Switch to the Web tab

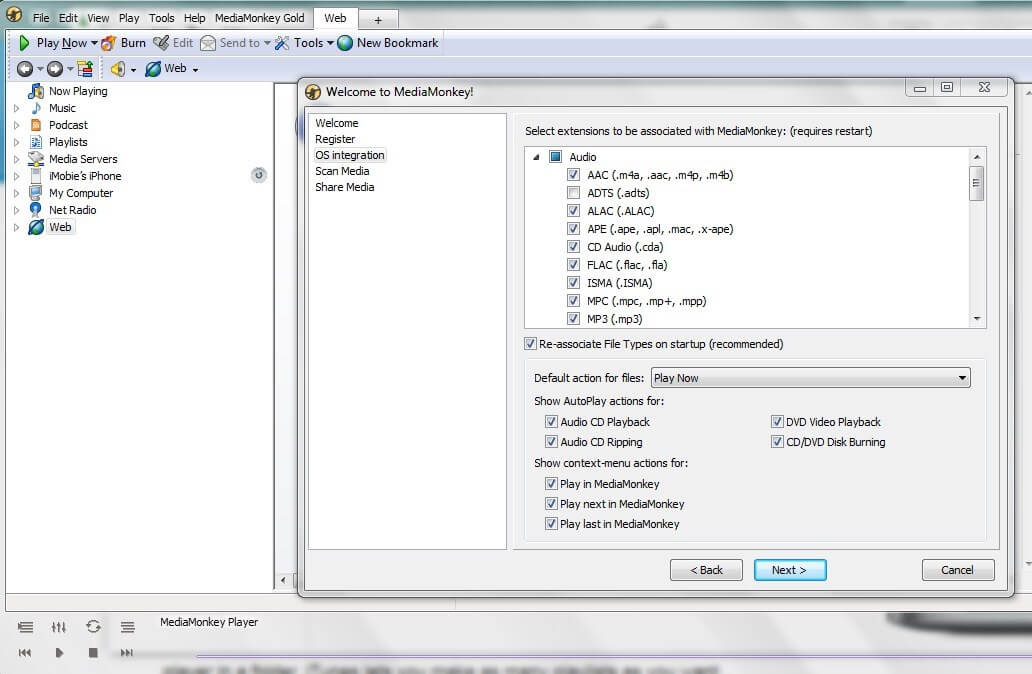pyautogui.click(x=335, y=18)
